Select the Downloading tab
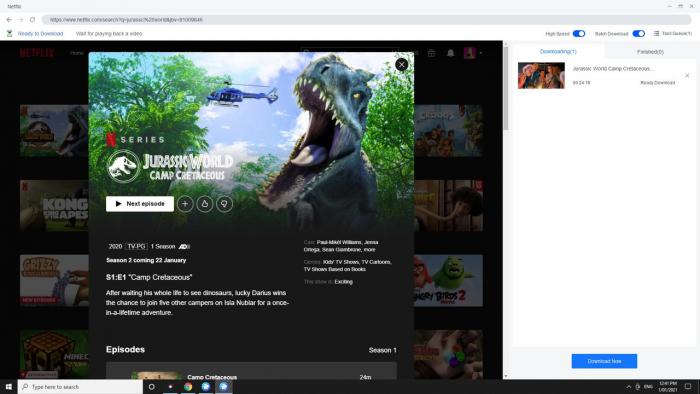Image resolution: width=700 pixels, height=394 pixels. coord(558,52)
